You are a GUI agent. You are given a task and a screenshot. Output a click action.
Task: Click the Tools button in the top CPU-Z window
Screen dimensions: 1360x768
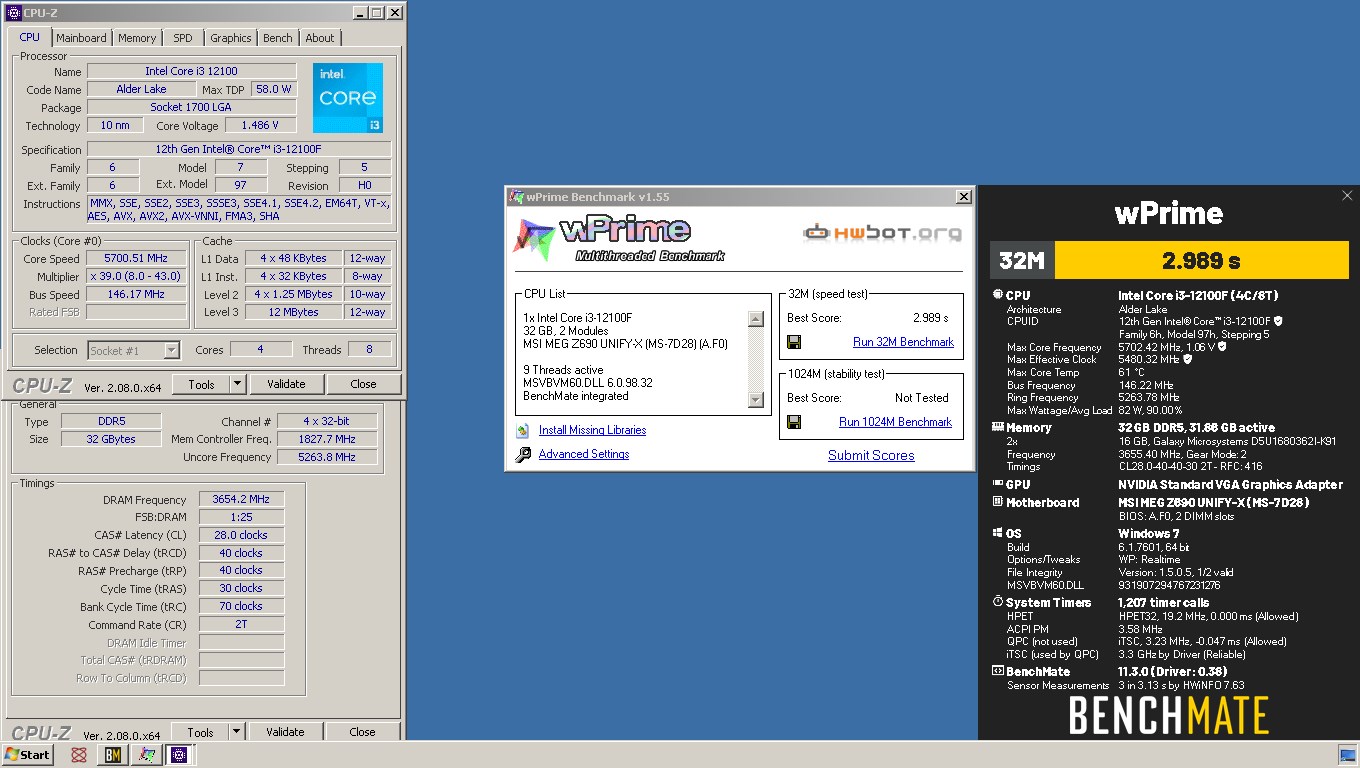click(x=201, y=384)
